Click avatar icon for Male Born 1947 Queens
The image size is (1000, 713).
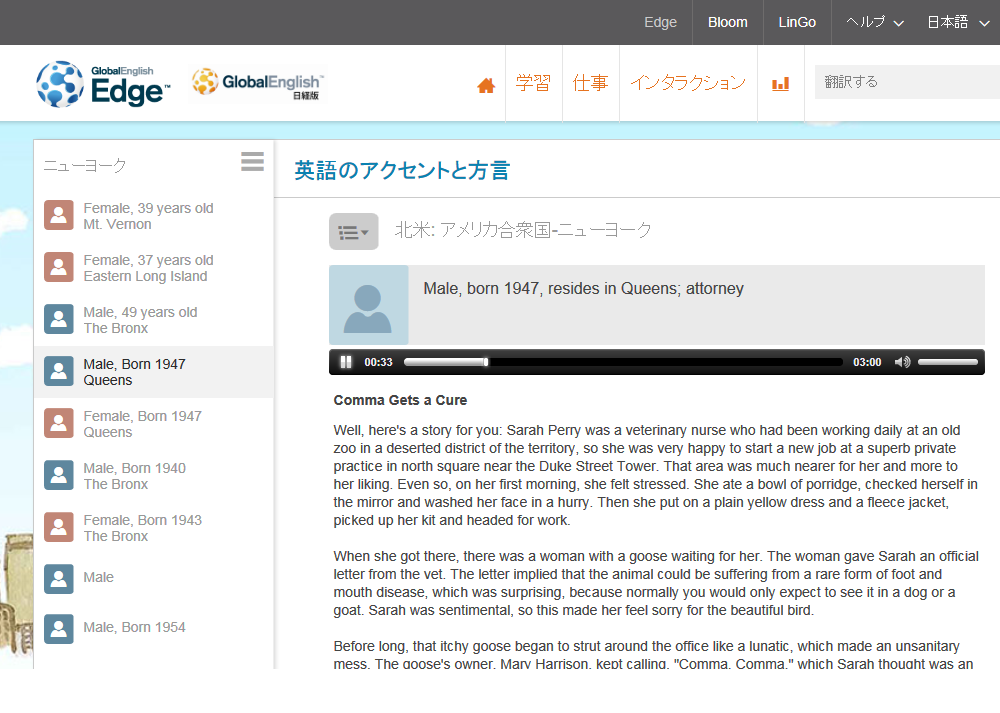coord(59,371)
